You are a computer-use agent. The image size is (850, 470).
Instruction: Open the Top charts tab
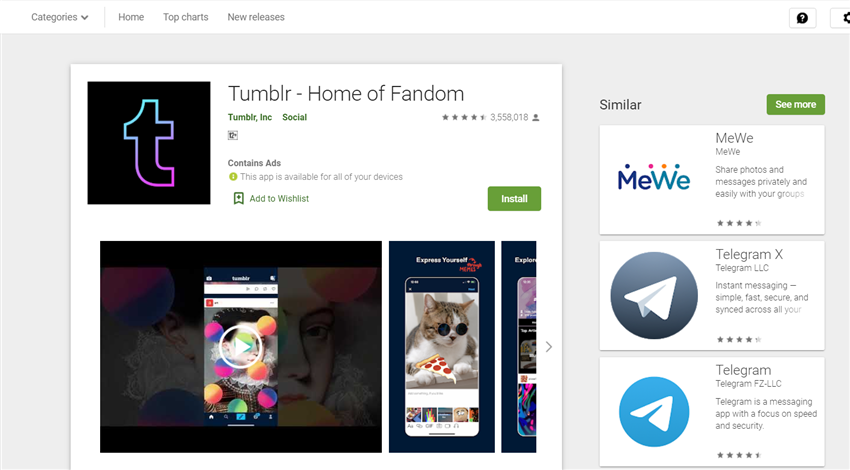pos(185,17)
